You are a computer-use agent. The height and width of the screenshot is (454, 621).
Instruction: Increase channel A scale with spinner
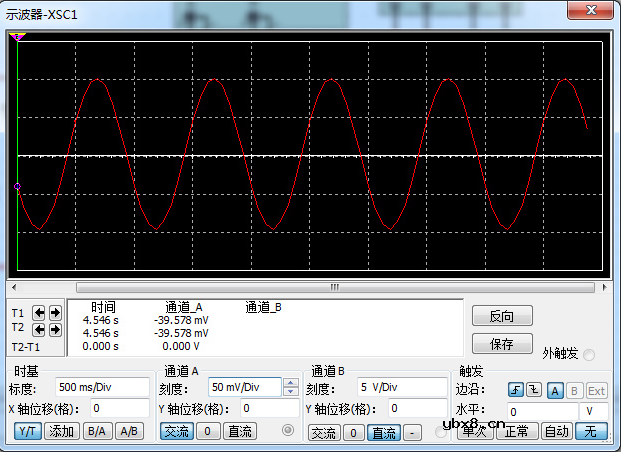(x=290, y=382)
